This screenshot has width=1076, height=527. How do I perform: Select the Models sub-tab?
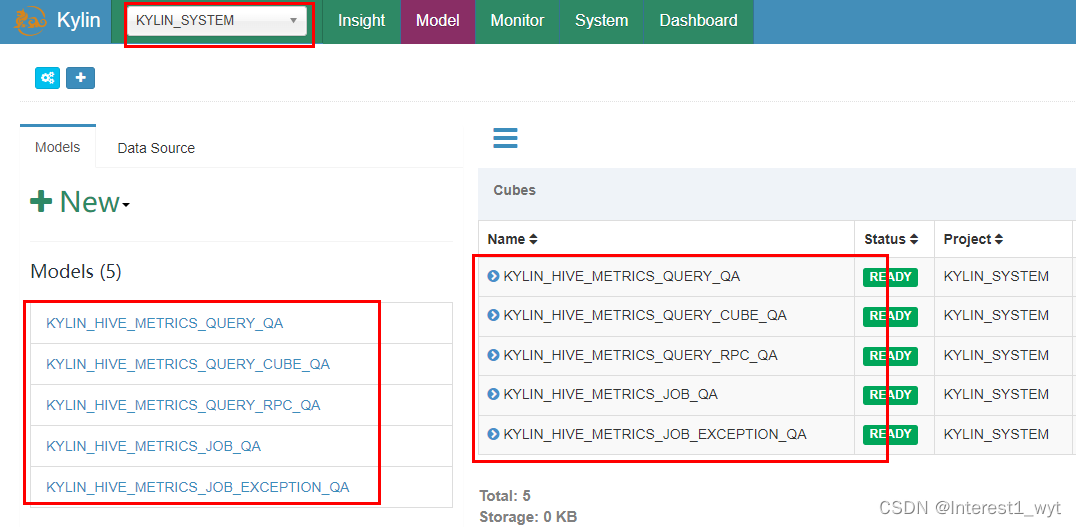[58, 147]
